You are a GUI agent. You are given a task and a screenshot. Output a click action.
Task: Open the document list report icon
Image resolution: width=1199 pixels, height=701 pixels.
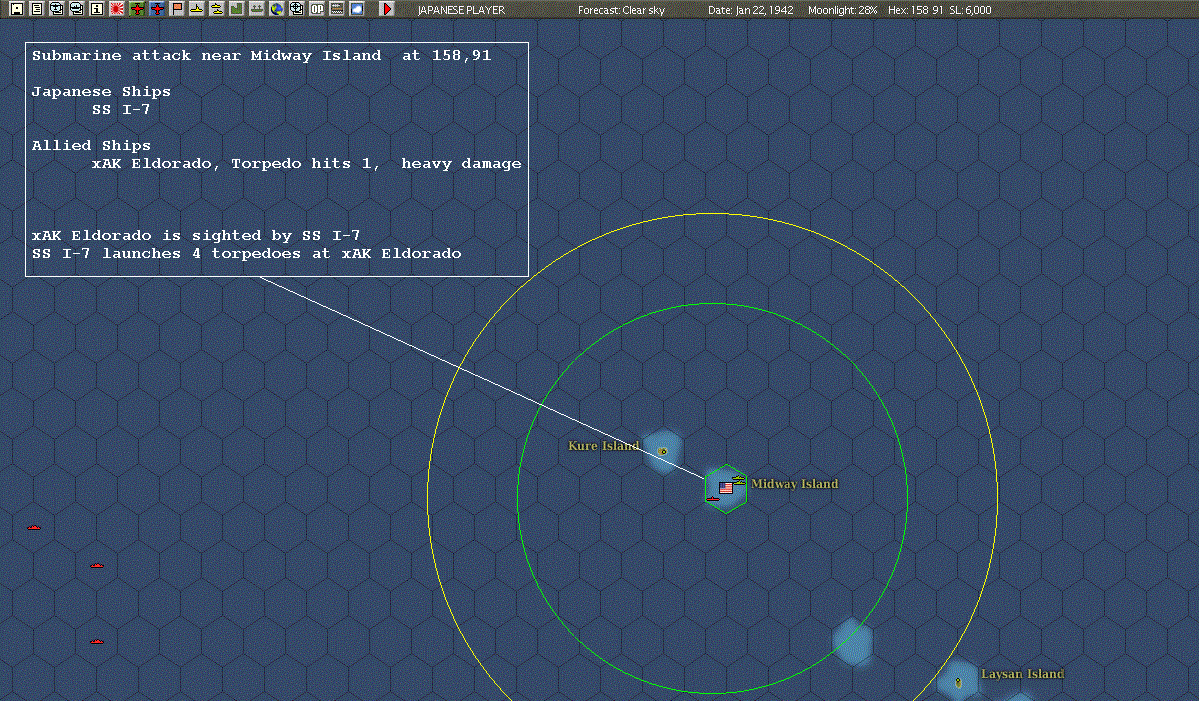coord(37,9)
